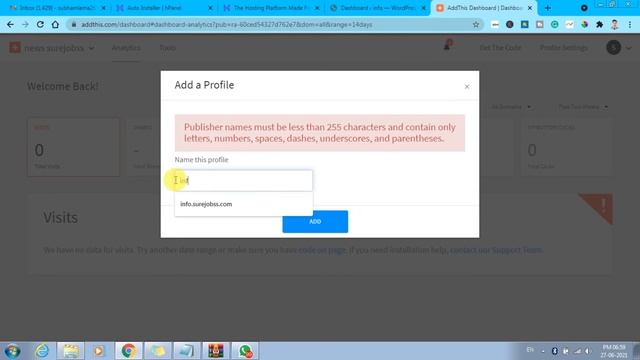Click the Get The Code link
This screenshot has width=640, height=360.
(x=500, y=48)
